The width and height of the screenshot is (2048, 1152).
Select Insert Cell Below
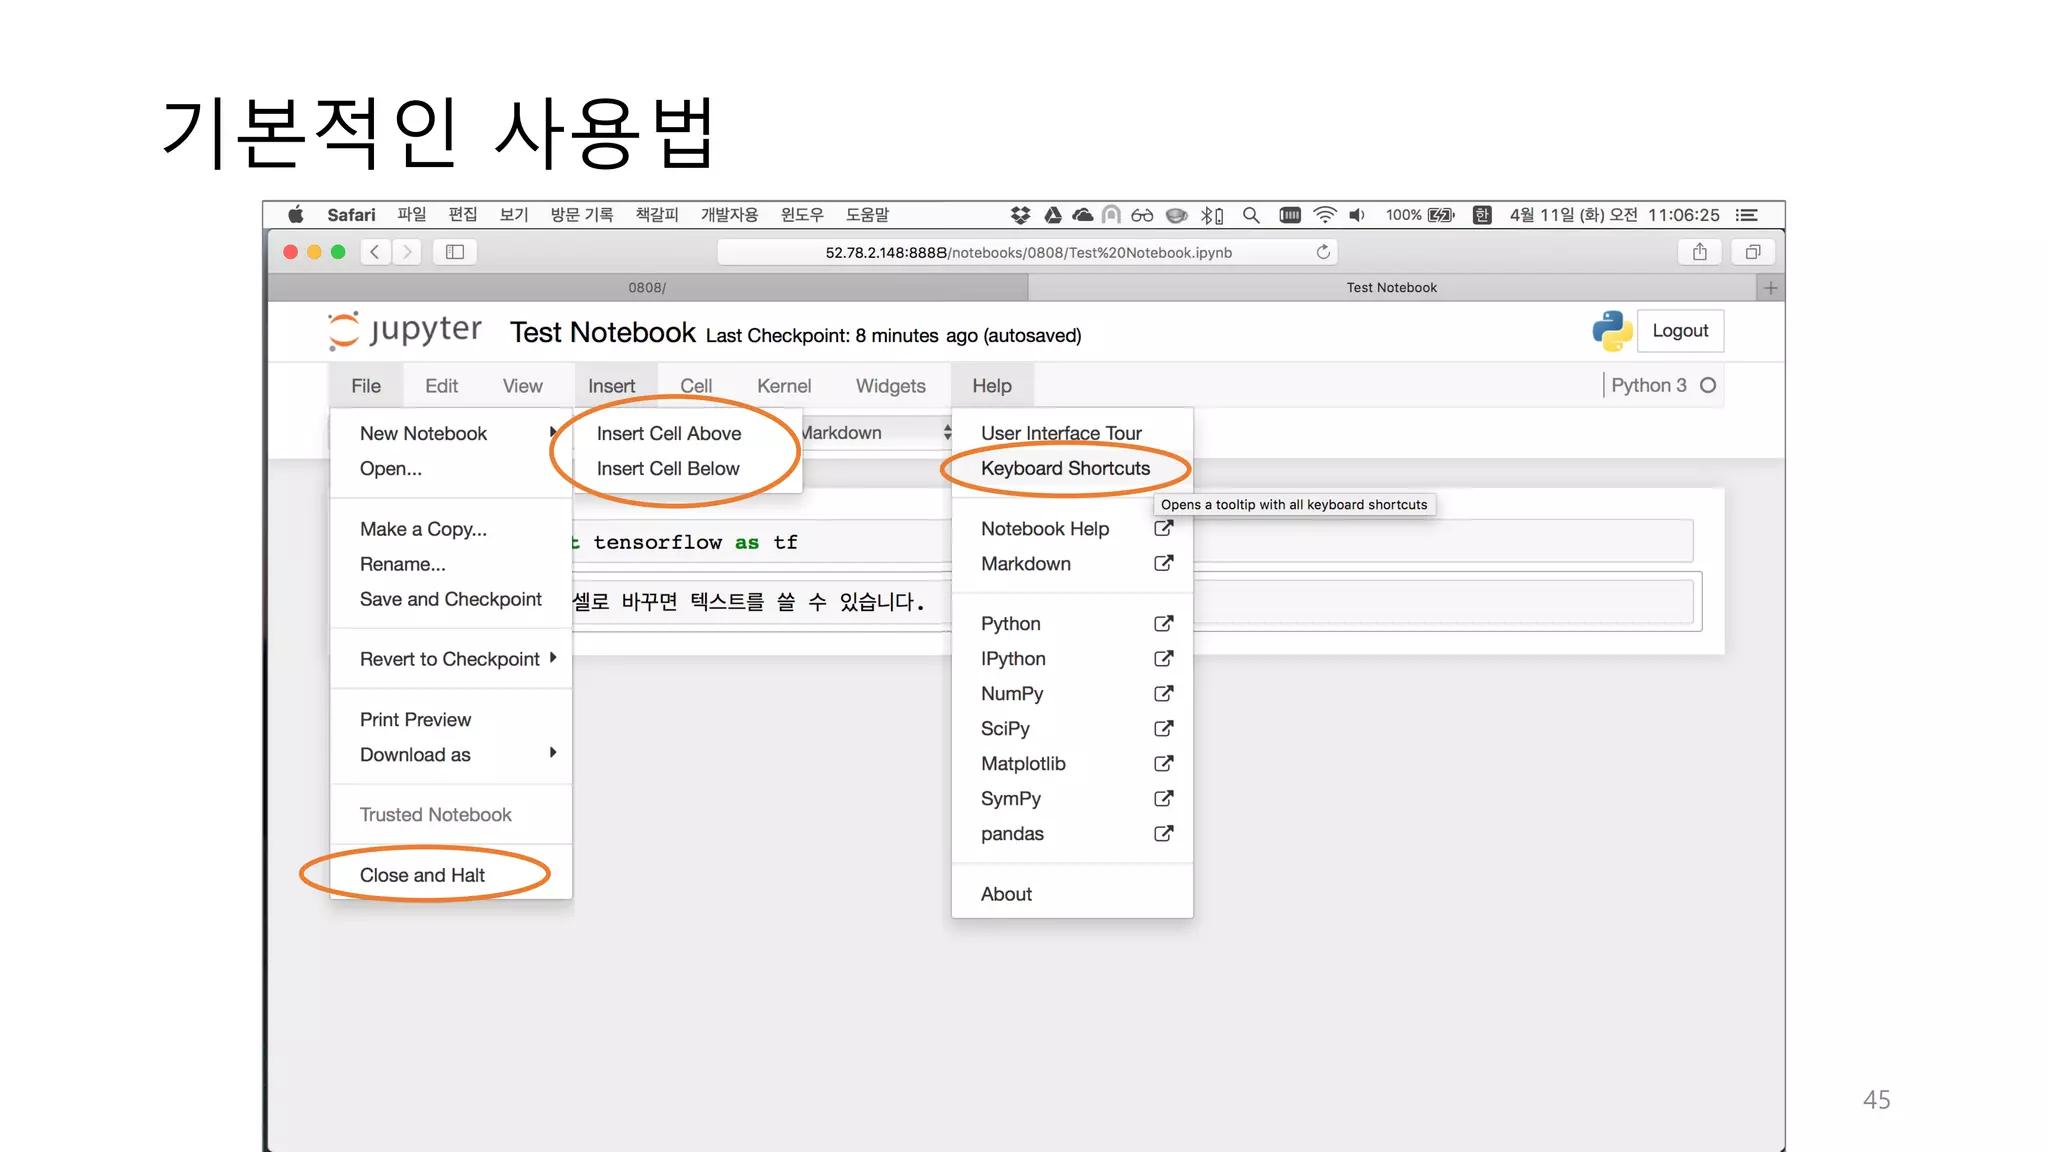[x=668, y=468]
